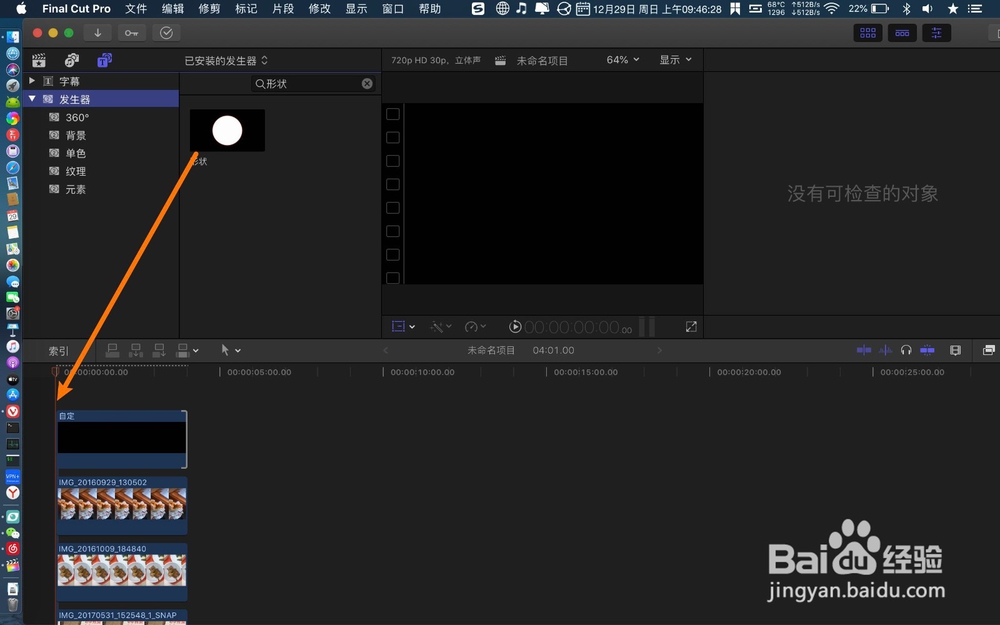The image size is (1000, 625).
Task: Select the 单色 generator category
Action: click(76, 153)
